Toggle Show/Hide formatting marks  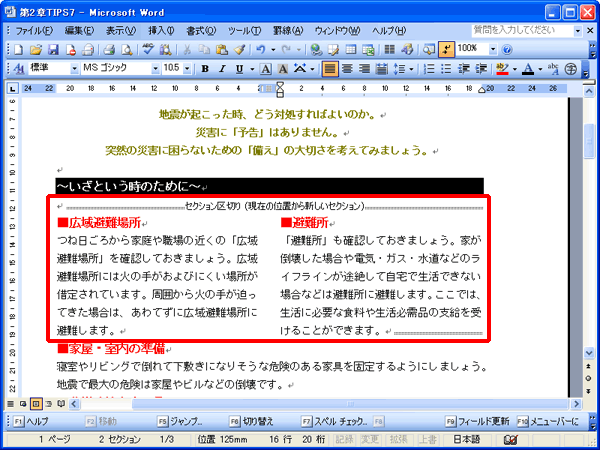(446, 49)
